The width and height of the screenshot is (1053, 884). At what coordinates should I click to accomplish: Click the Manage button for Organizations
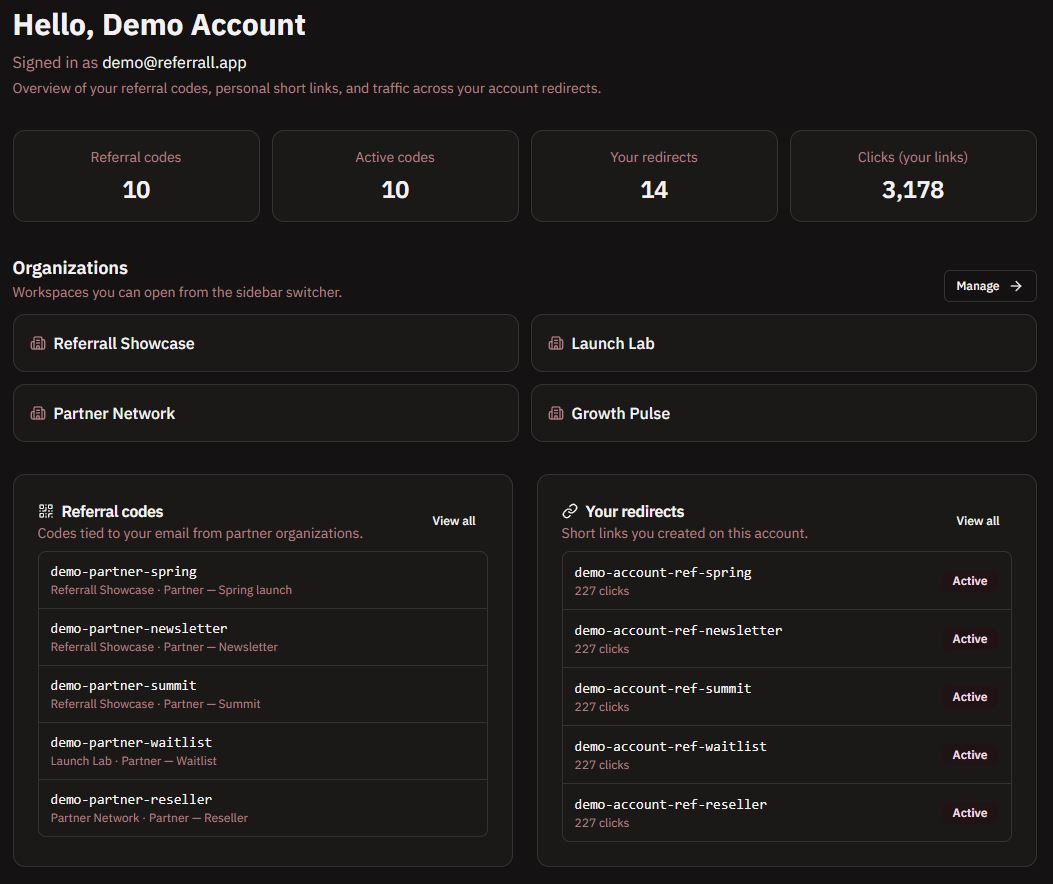[x=989, y=285]
